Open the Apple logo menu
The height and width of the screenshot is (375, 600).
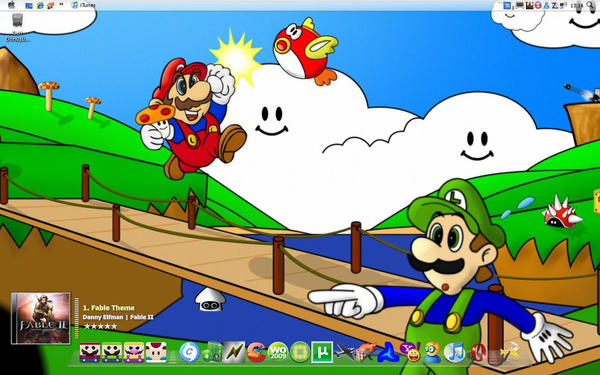pos(11,5)
